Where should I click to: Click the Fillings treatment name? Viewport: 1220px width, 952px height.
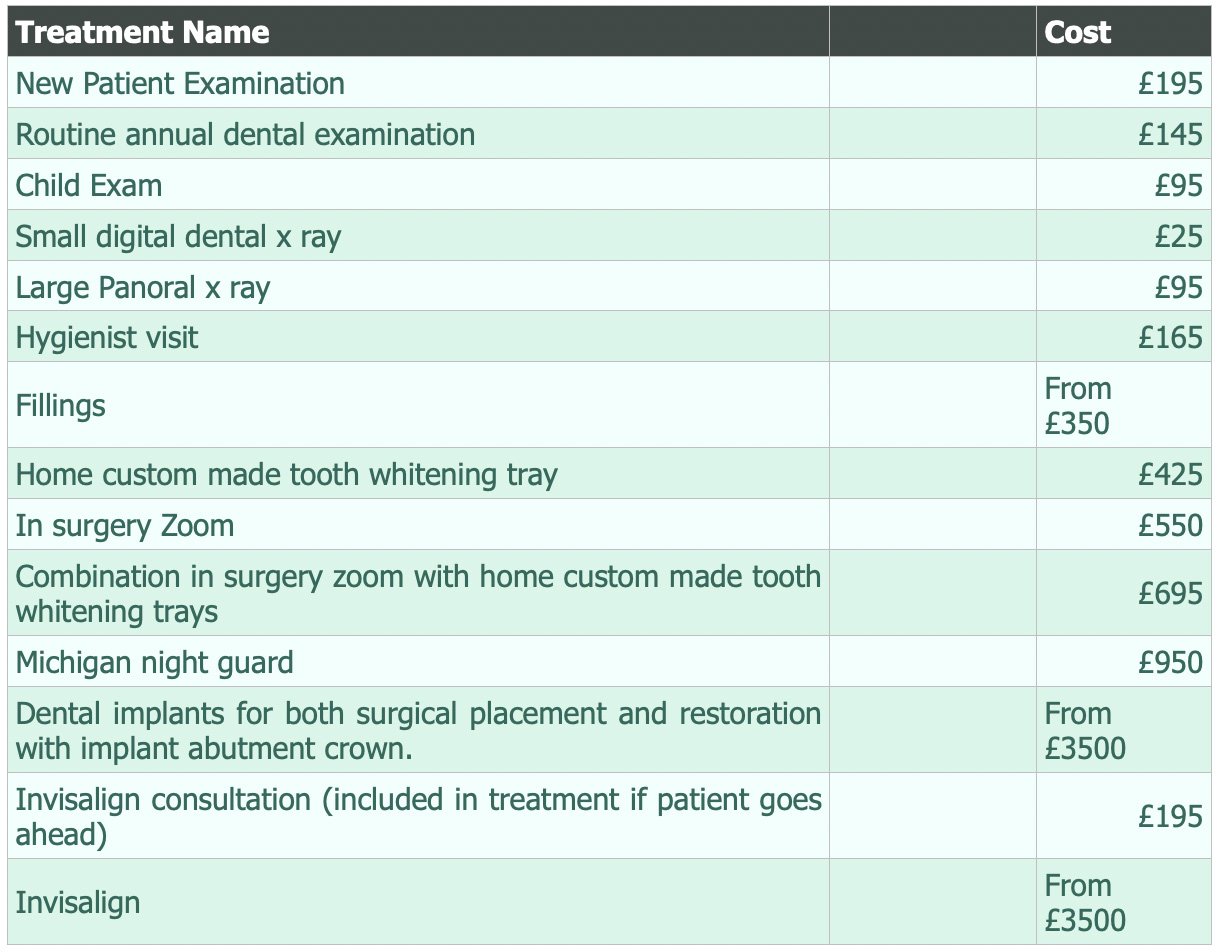coord(61,405)
